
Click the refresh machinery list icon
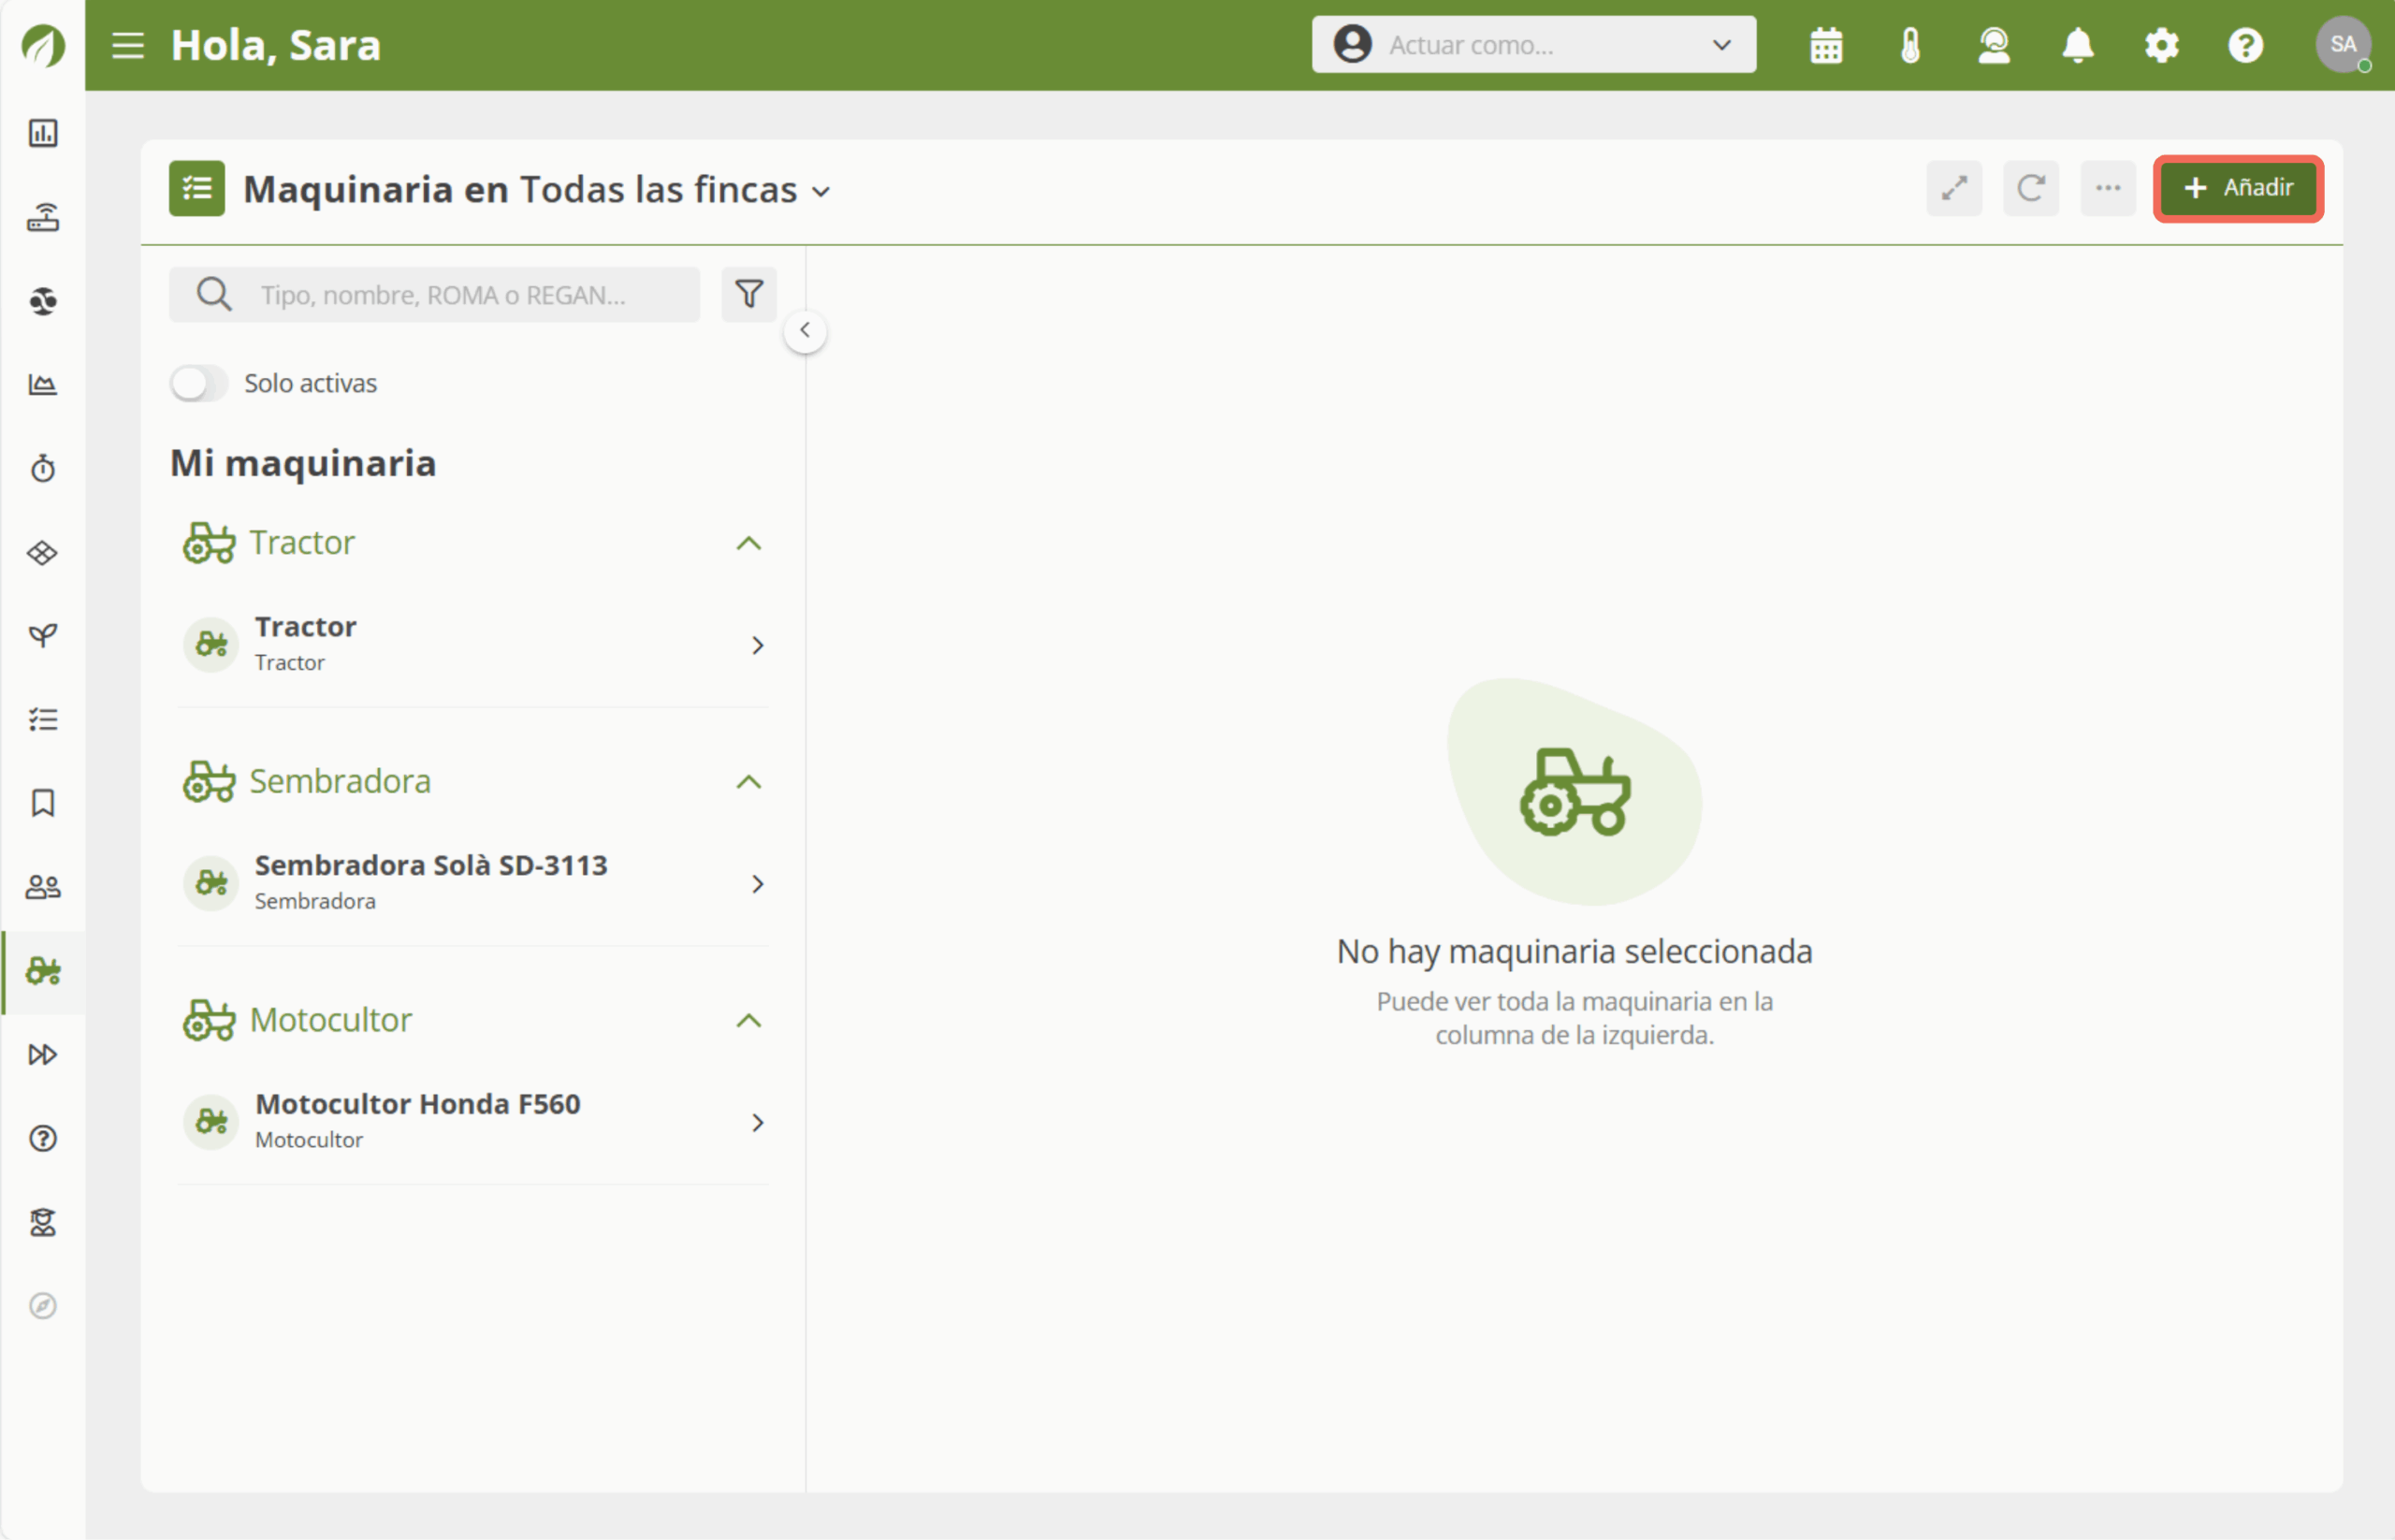pyautogui.click(x=2031, y=188)
